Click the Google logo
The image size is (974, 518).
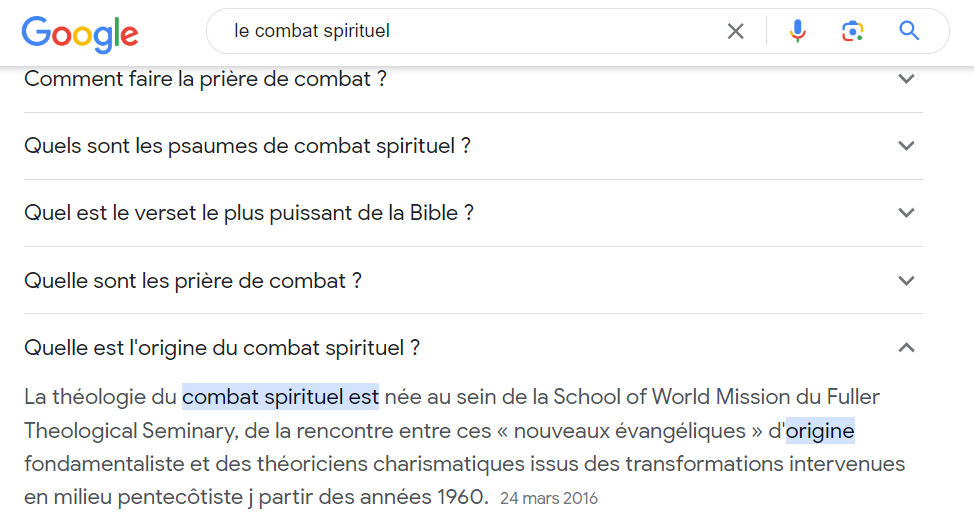[x=80, y=33]
